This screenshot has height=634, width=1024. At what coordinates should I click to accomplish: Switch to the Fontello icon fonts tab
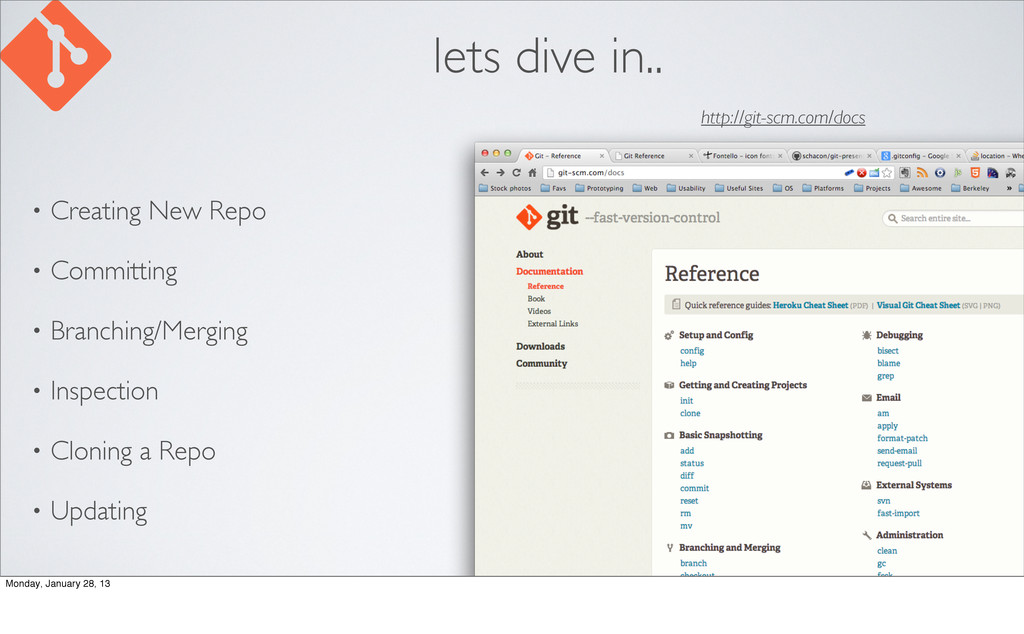coord(743,155)
